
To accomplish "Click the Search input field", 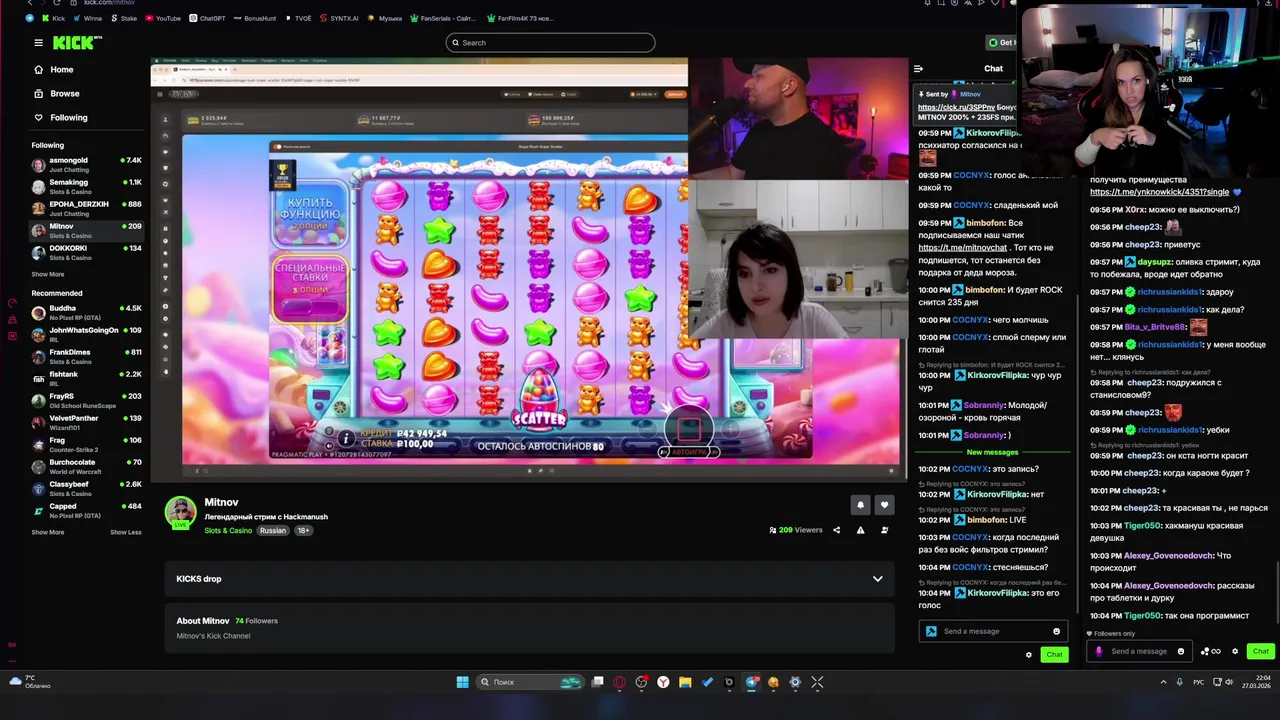I will pos(550,42).
